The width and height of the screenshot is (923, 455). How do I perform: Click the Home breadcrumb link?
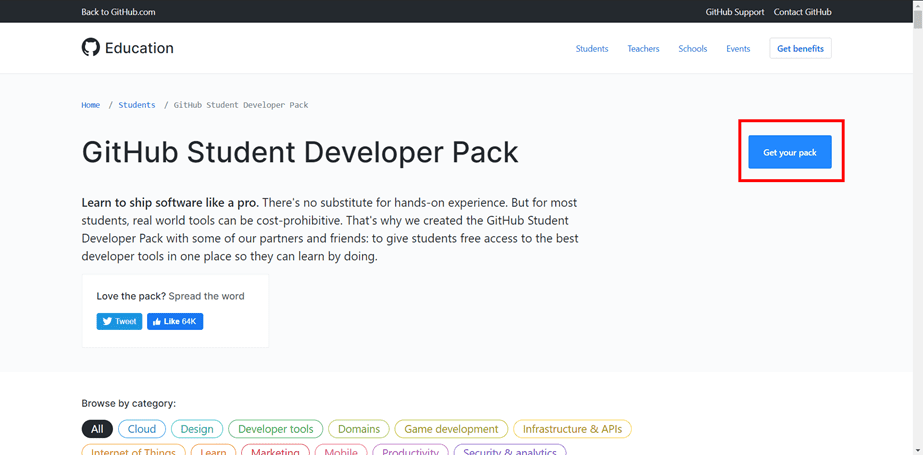pyautogui.click(x=90, y=105)
